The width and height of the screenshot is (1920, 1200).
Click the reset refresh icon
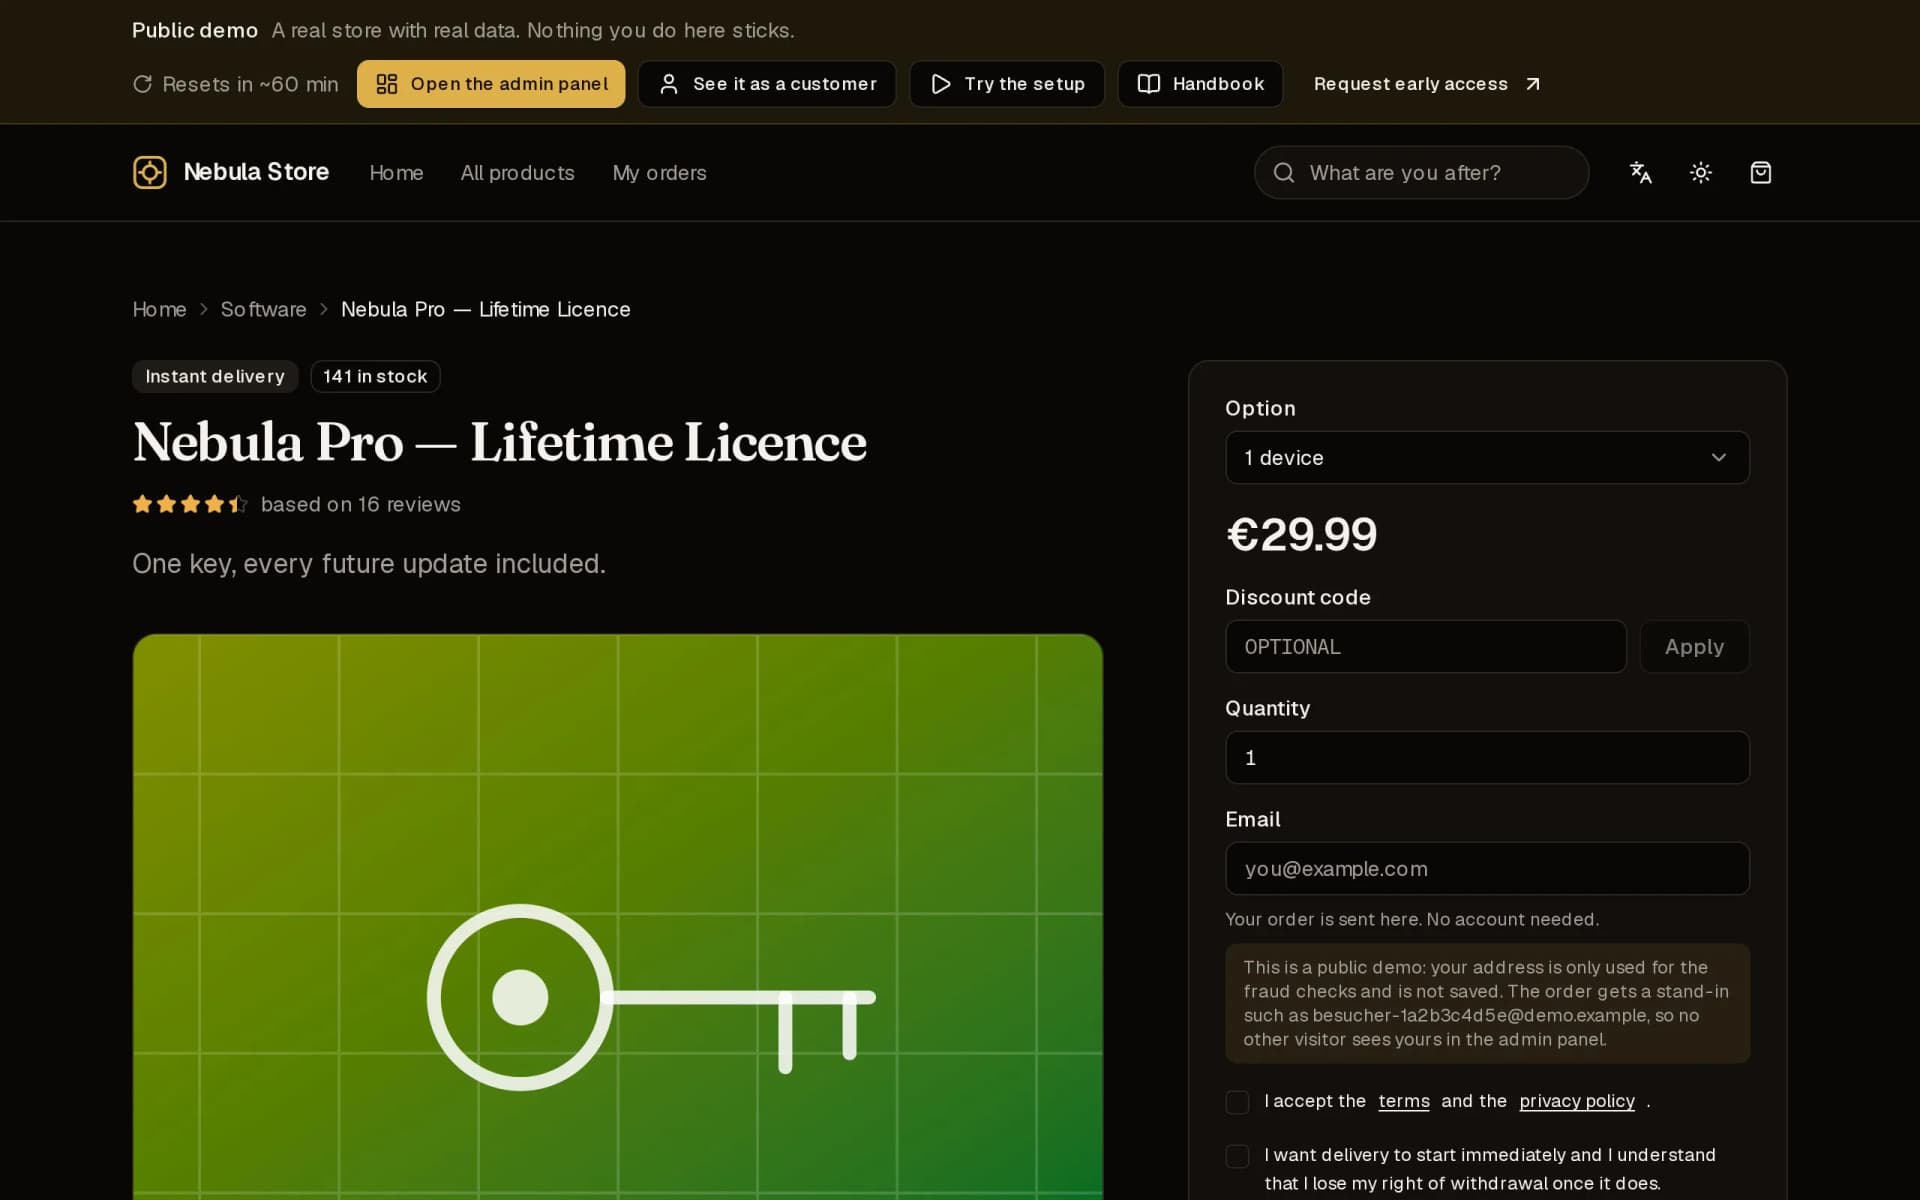tap(142, 84)
